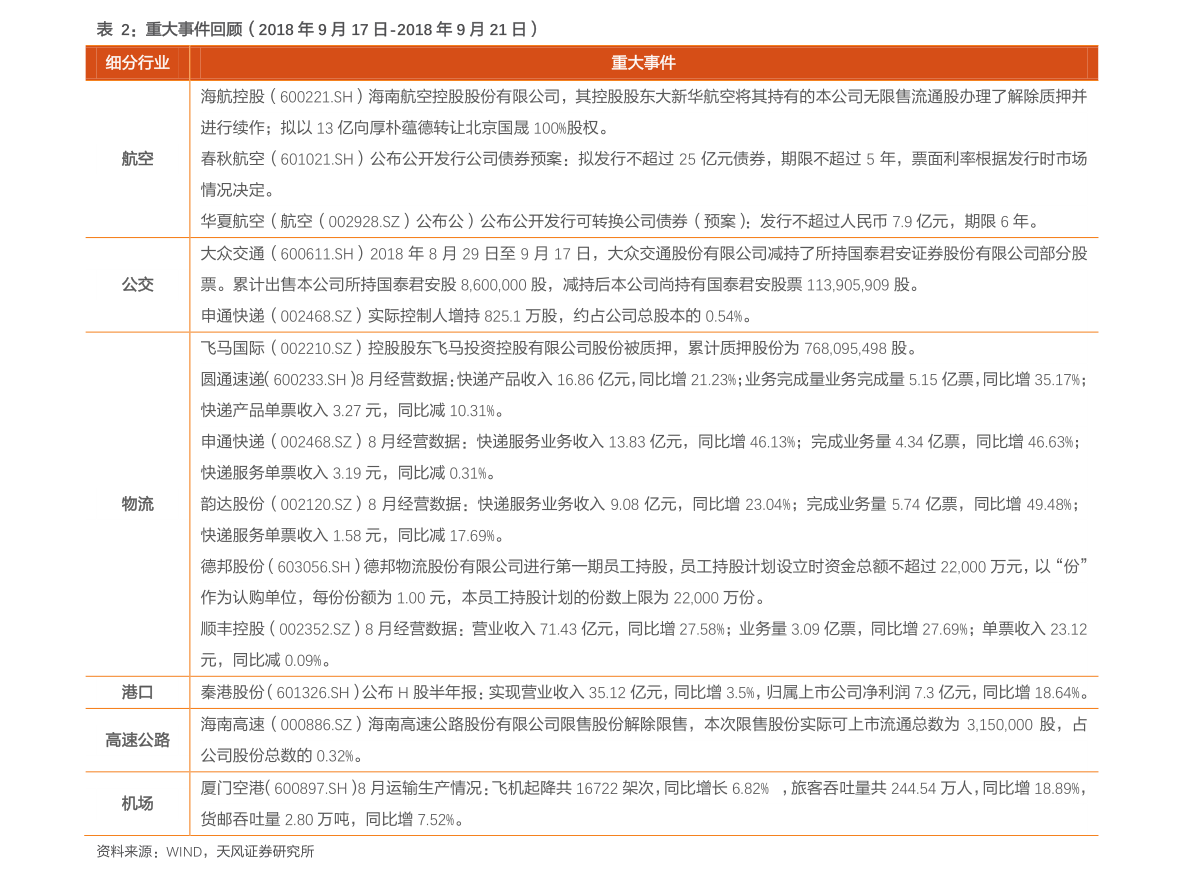Click the 高速公路 industry cell
Screen dimensions: 1191x879
137,740
